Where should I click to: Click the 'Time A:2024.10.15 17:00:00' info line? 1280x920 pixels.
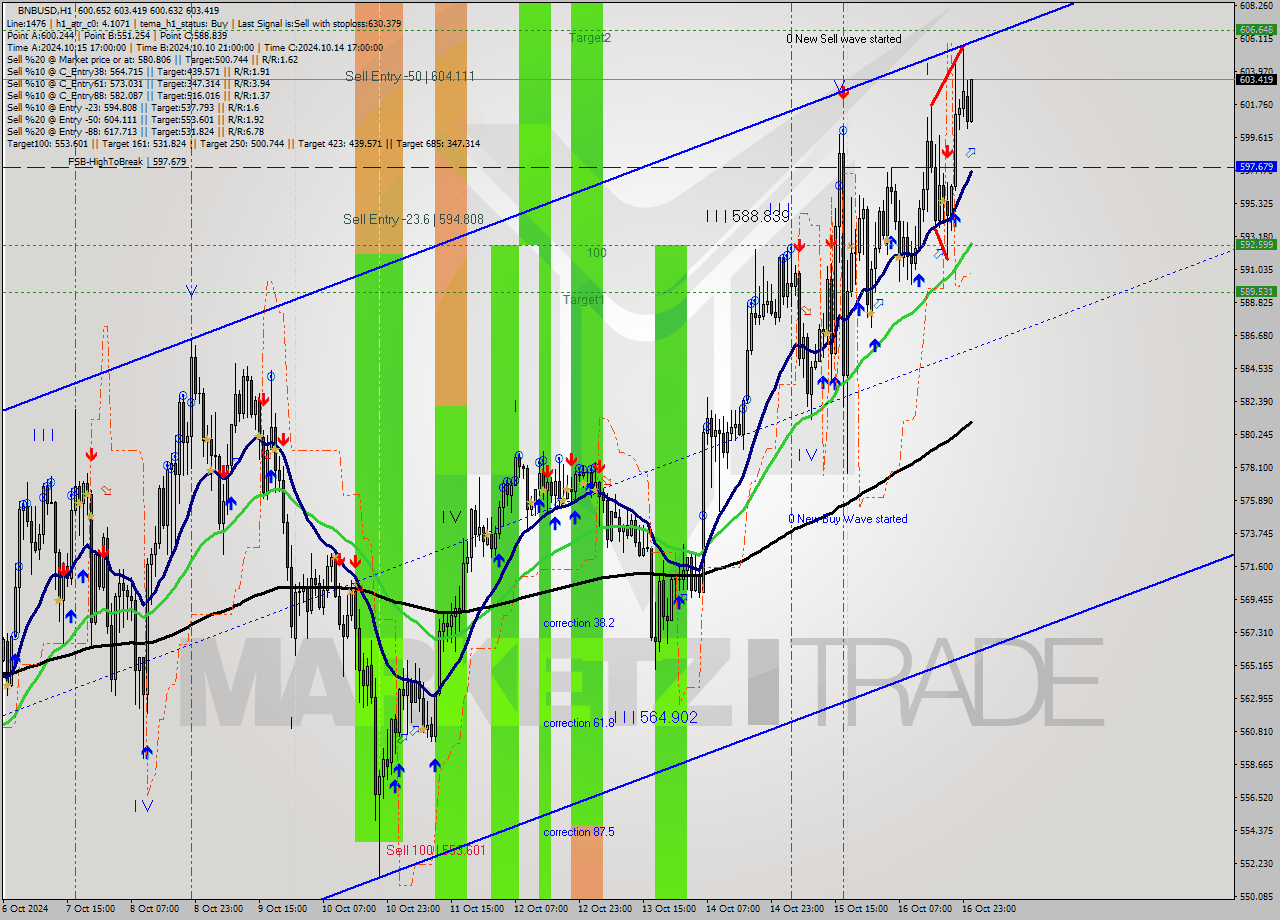pos(195,47)
